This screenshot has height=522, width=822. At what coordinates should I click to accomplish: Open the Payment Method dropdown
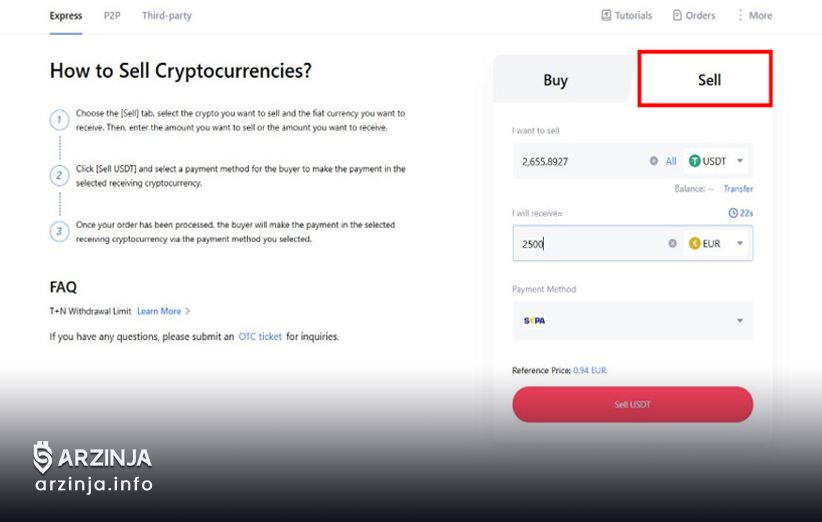pos(740,321)
